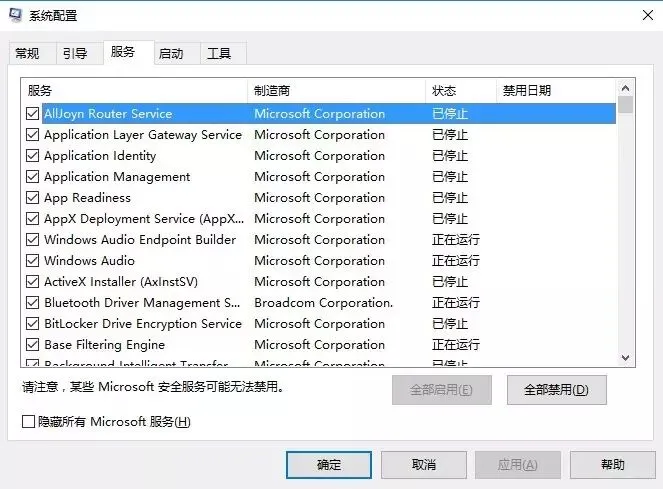
Task: Confirm with the 确定 button
Action: (x=329, y=465)
